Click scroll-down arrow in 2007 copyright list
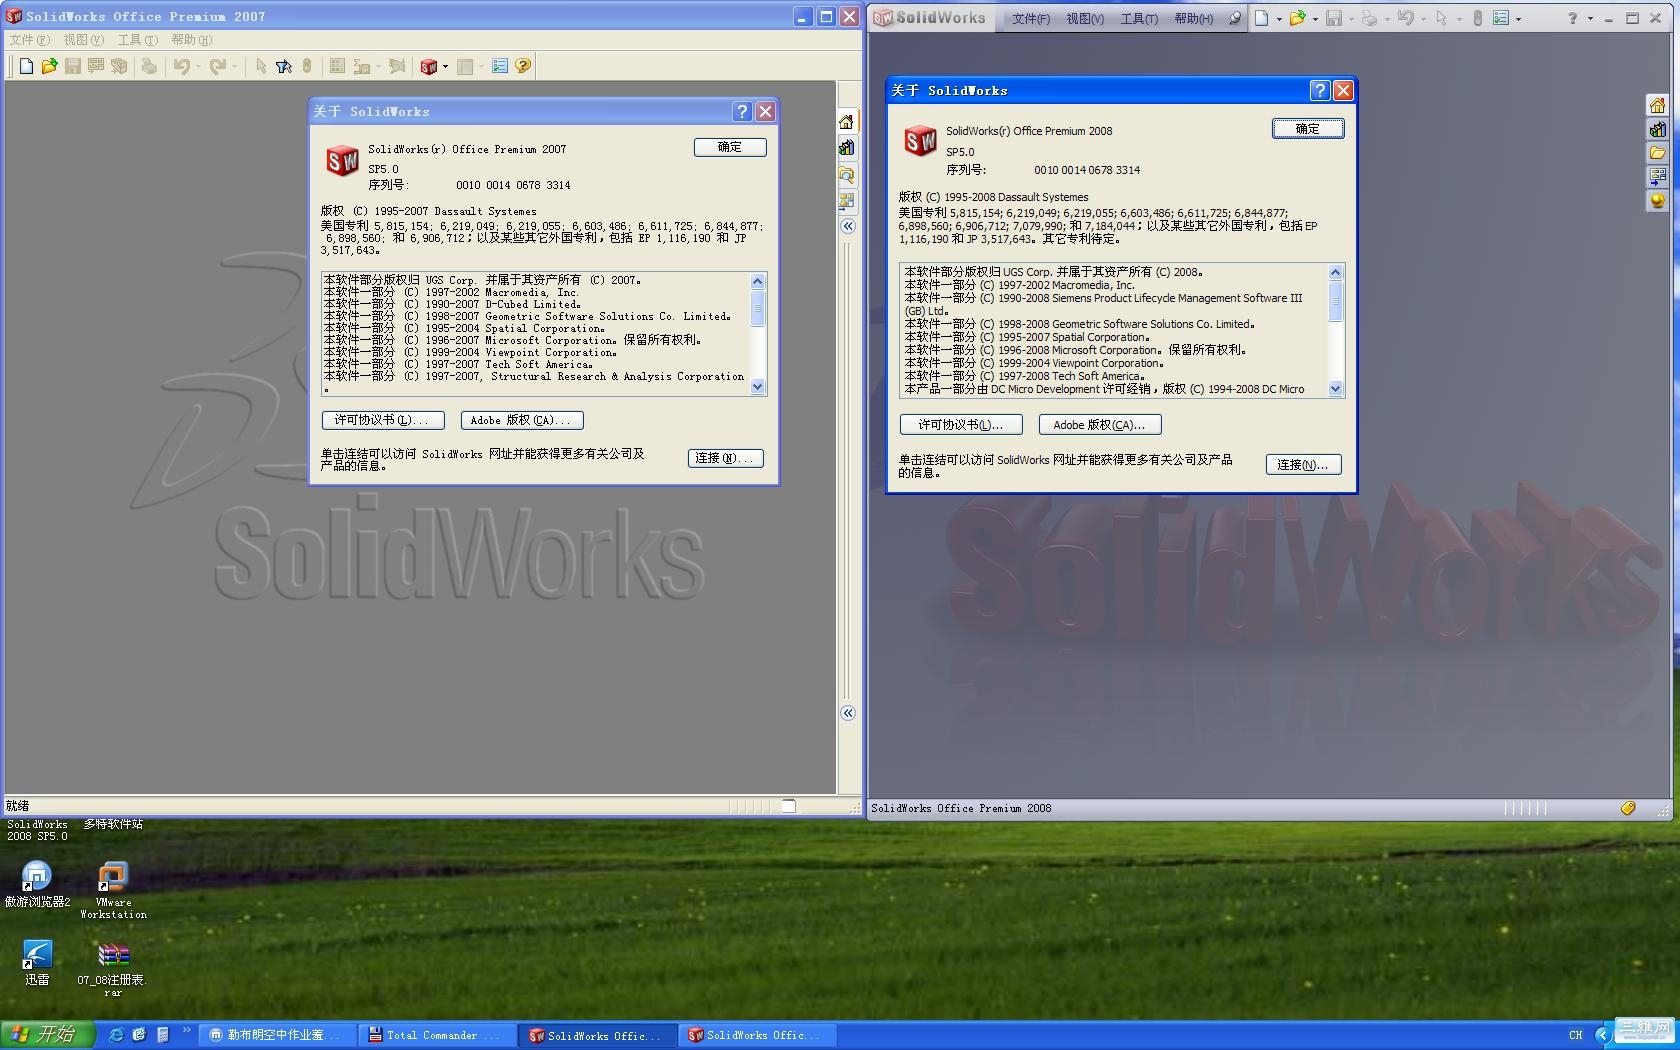This screenshot has width=1680, height=1050. [758, 387]
